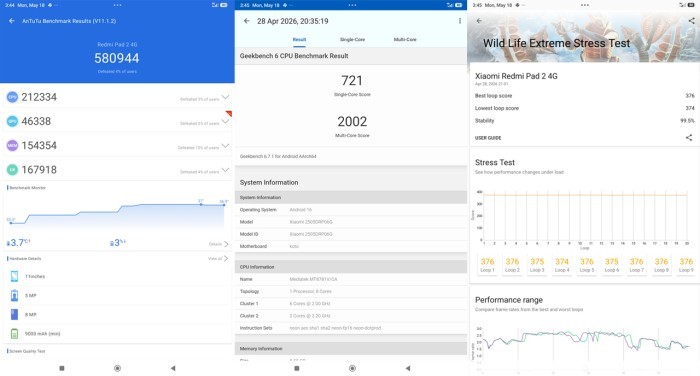Tap the Multi-Core Score 2002
700x376 pixels.
352,121
